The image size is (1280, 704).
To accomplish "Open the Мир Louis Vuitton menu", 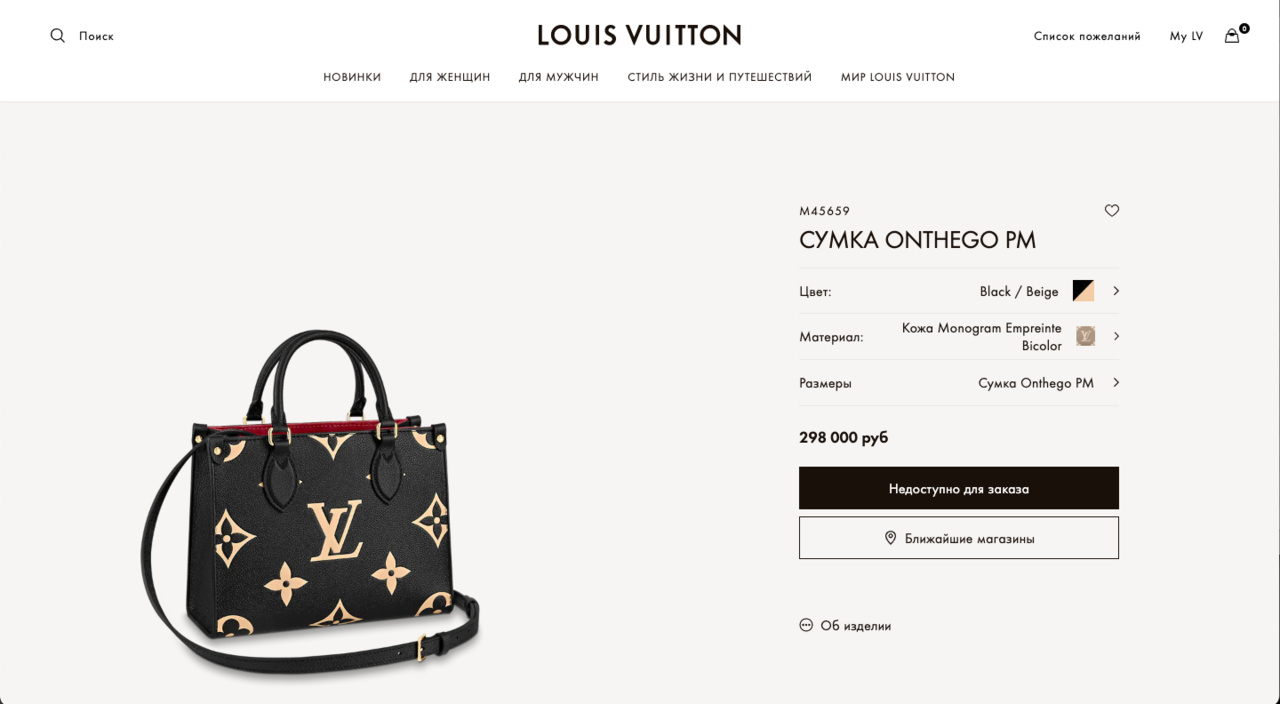I will (x=898, y=77).
